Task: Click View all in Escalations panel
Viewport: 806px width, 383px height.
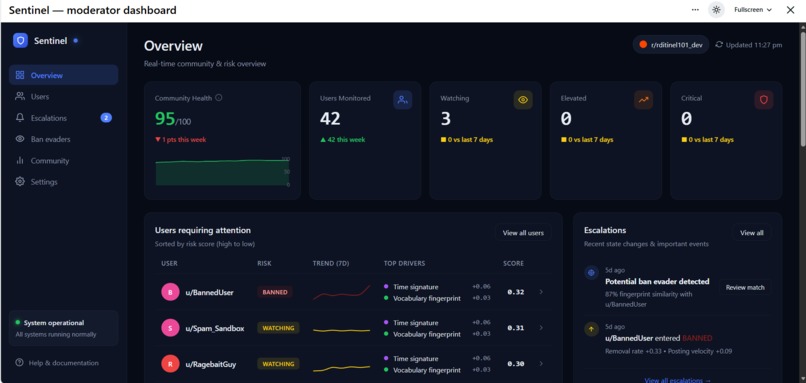Action: (x=752, y=233)
